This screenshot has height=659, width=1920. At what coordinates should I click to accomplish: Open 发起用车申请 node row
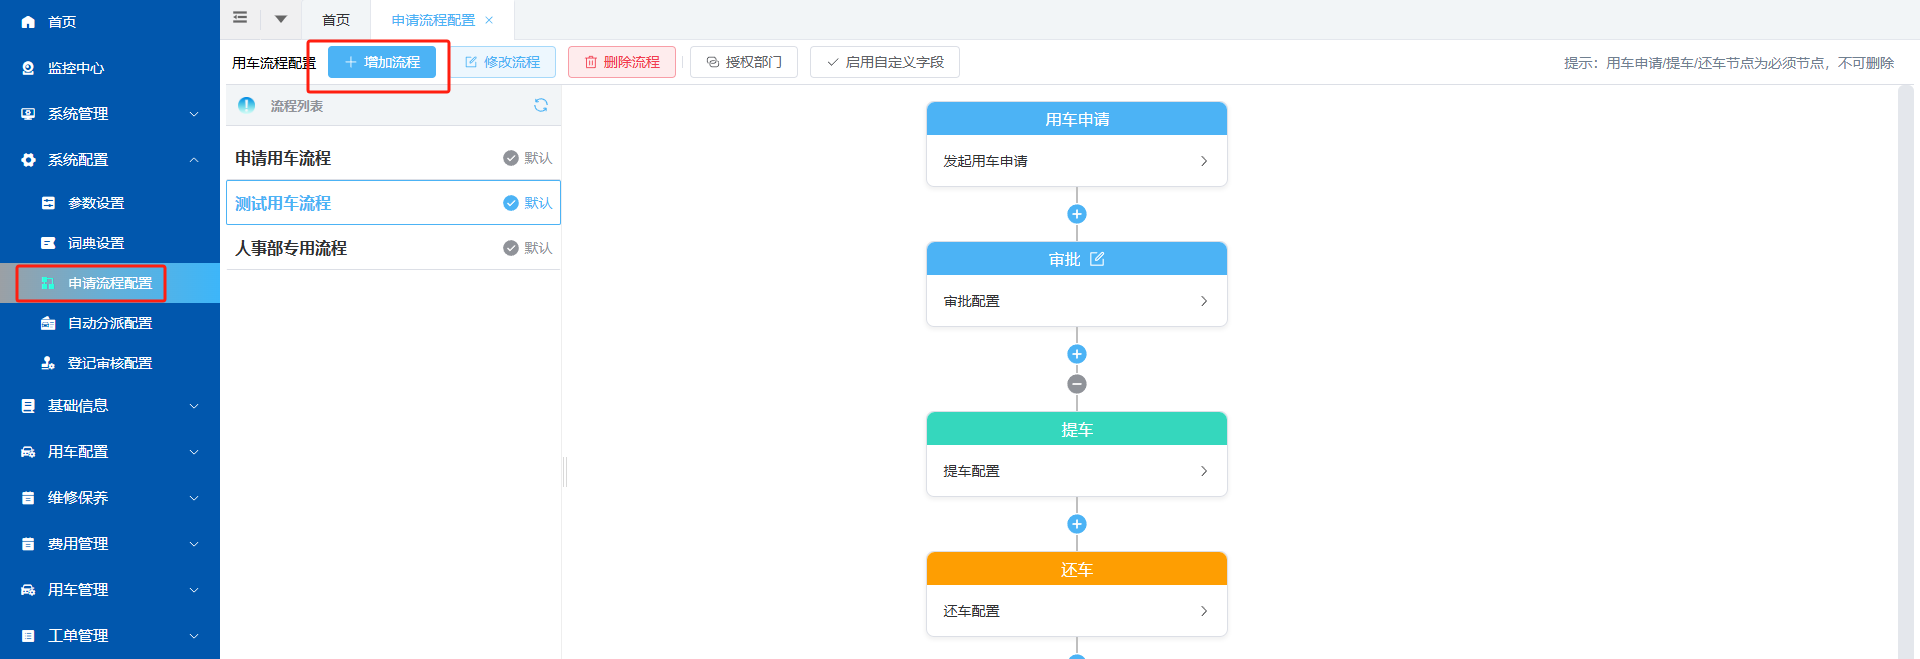1076,161
